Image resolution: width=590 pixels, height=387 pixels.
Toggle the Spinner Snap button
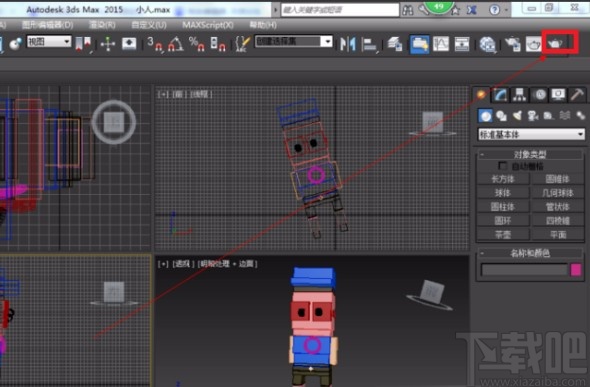[x=218, y=44]
